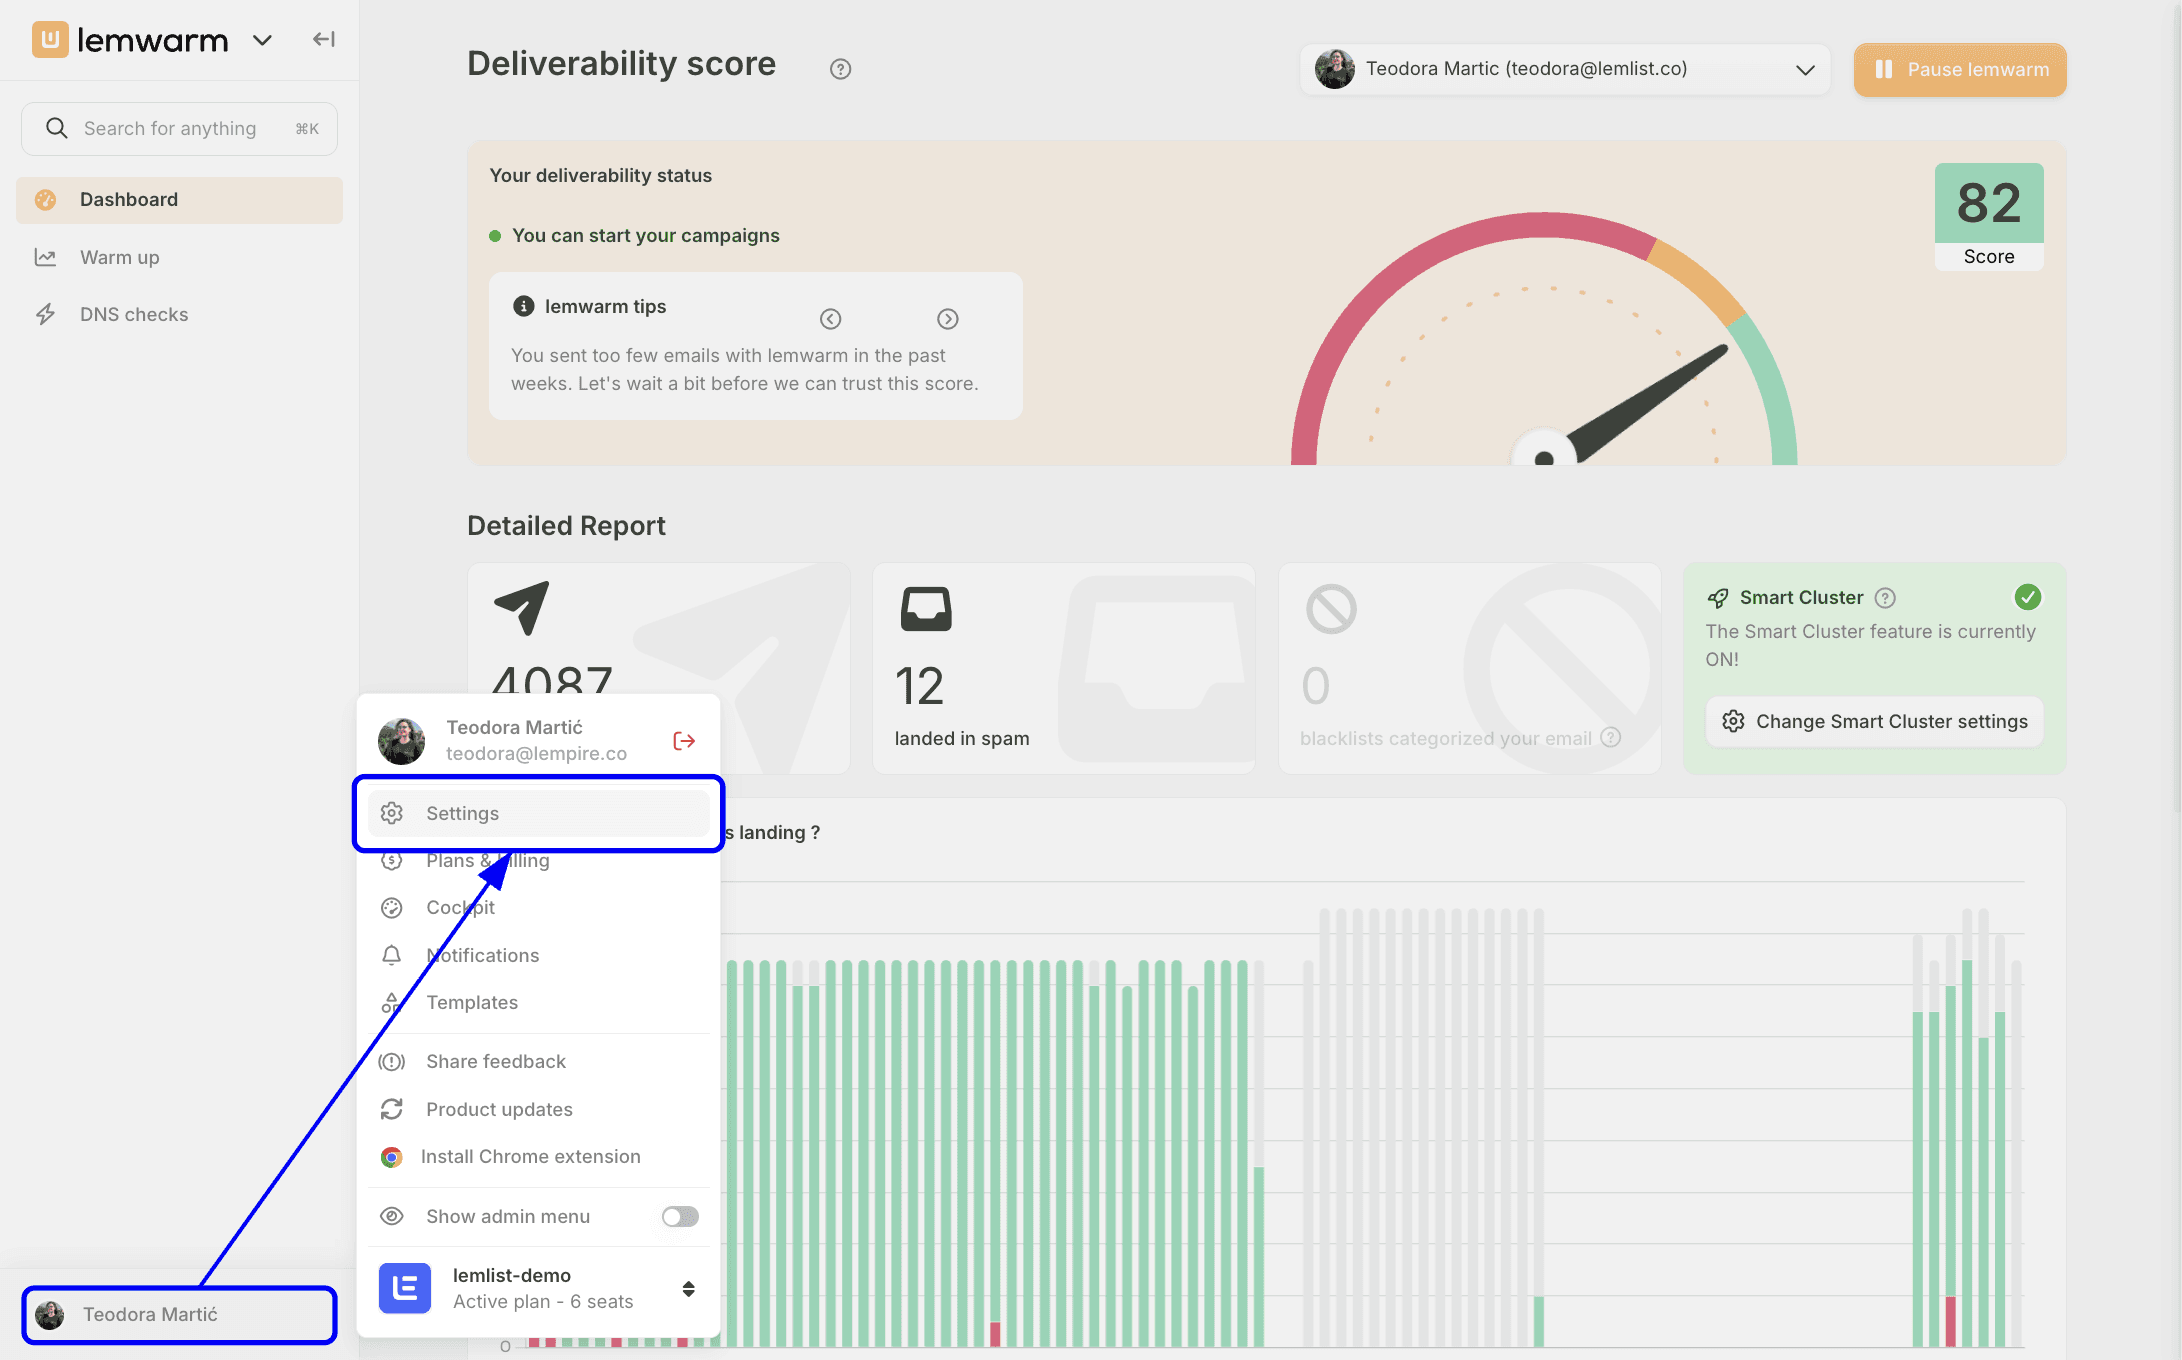Click the lemlist-demo team logo
Viewport: 2182px width, 1360px height.
(405, 1288)
